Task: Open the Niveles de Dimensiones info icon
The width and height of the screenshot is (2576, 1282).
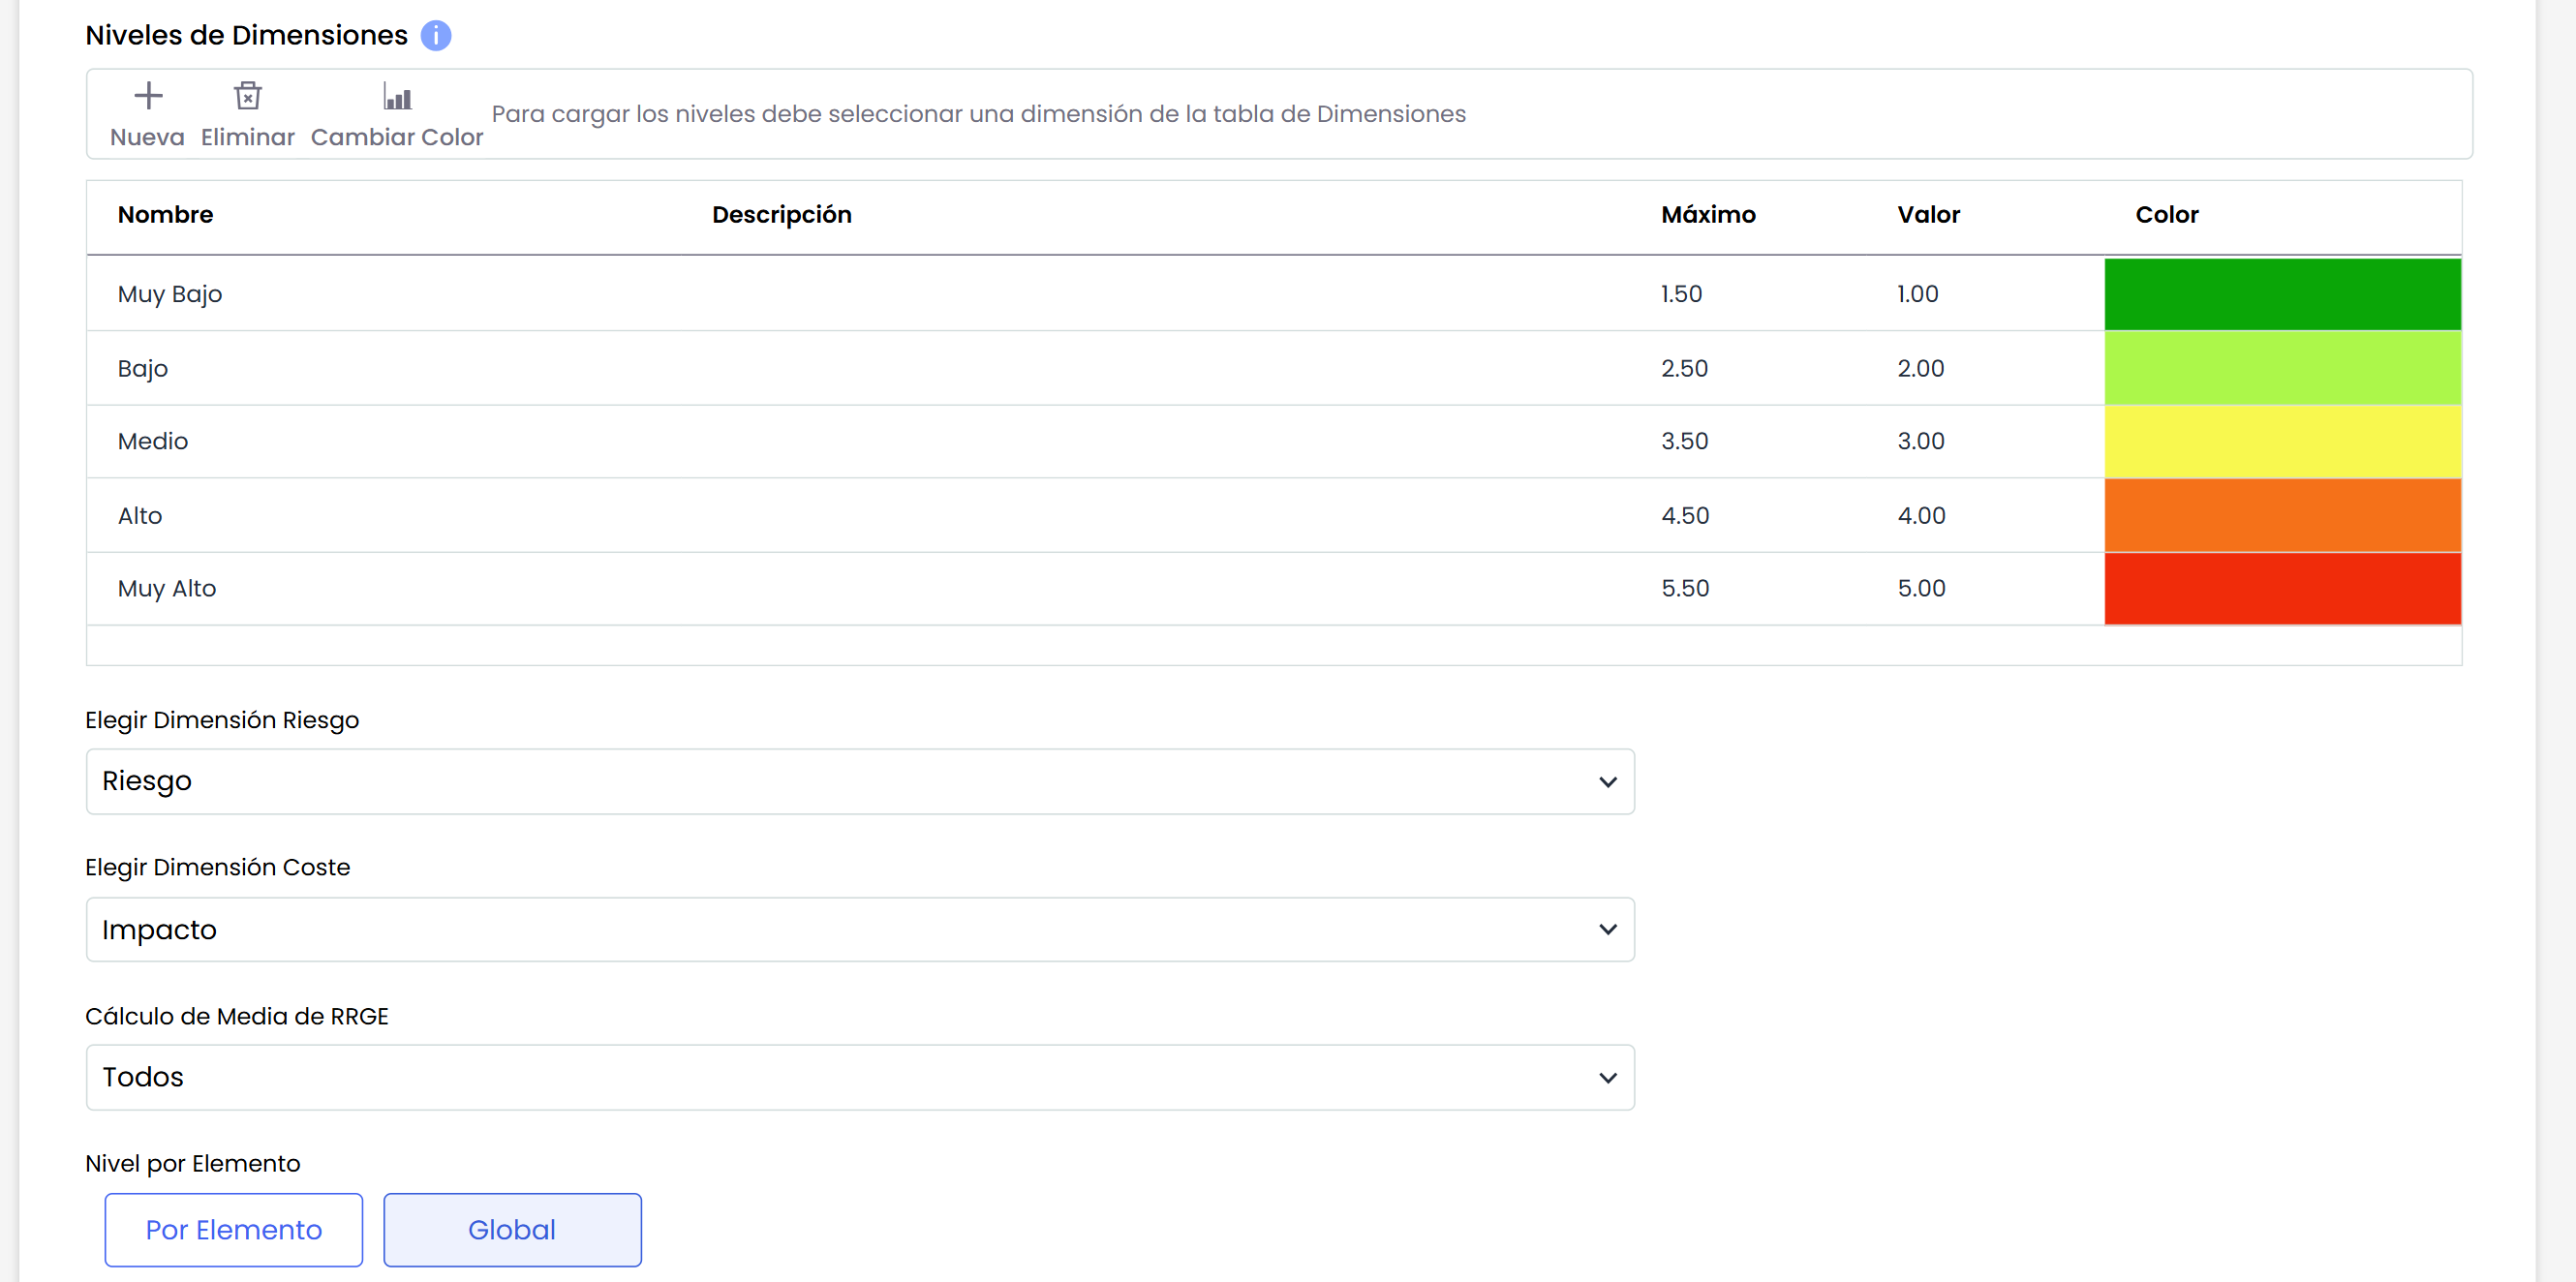Action: 436,36
